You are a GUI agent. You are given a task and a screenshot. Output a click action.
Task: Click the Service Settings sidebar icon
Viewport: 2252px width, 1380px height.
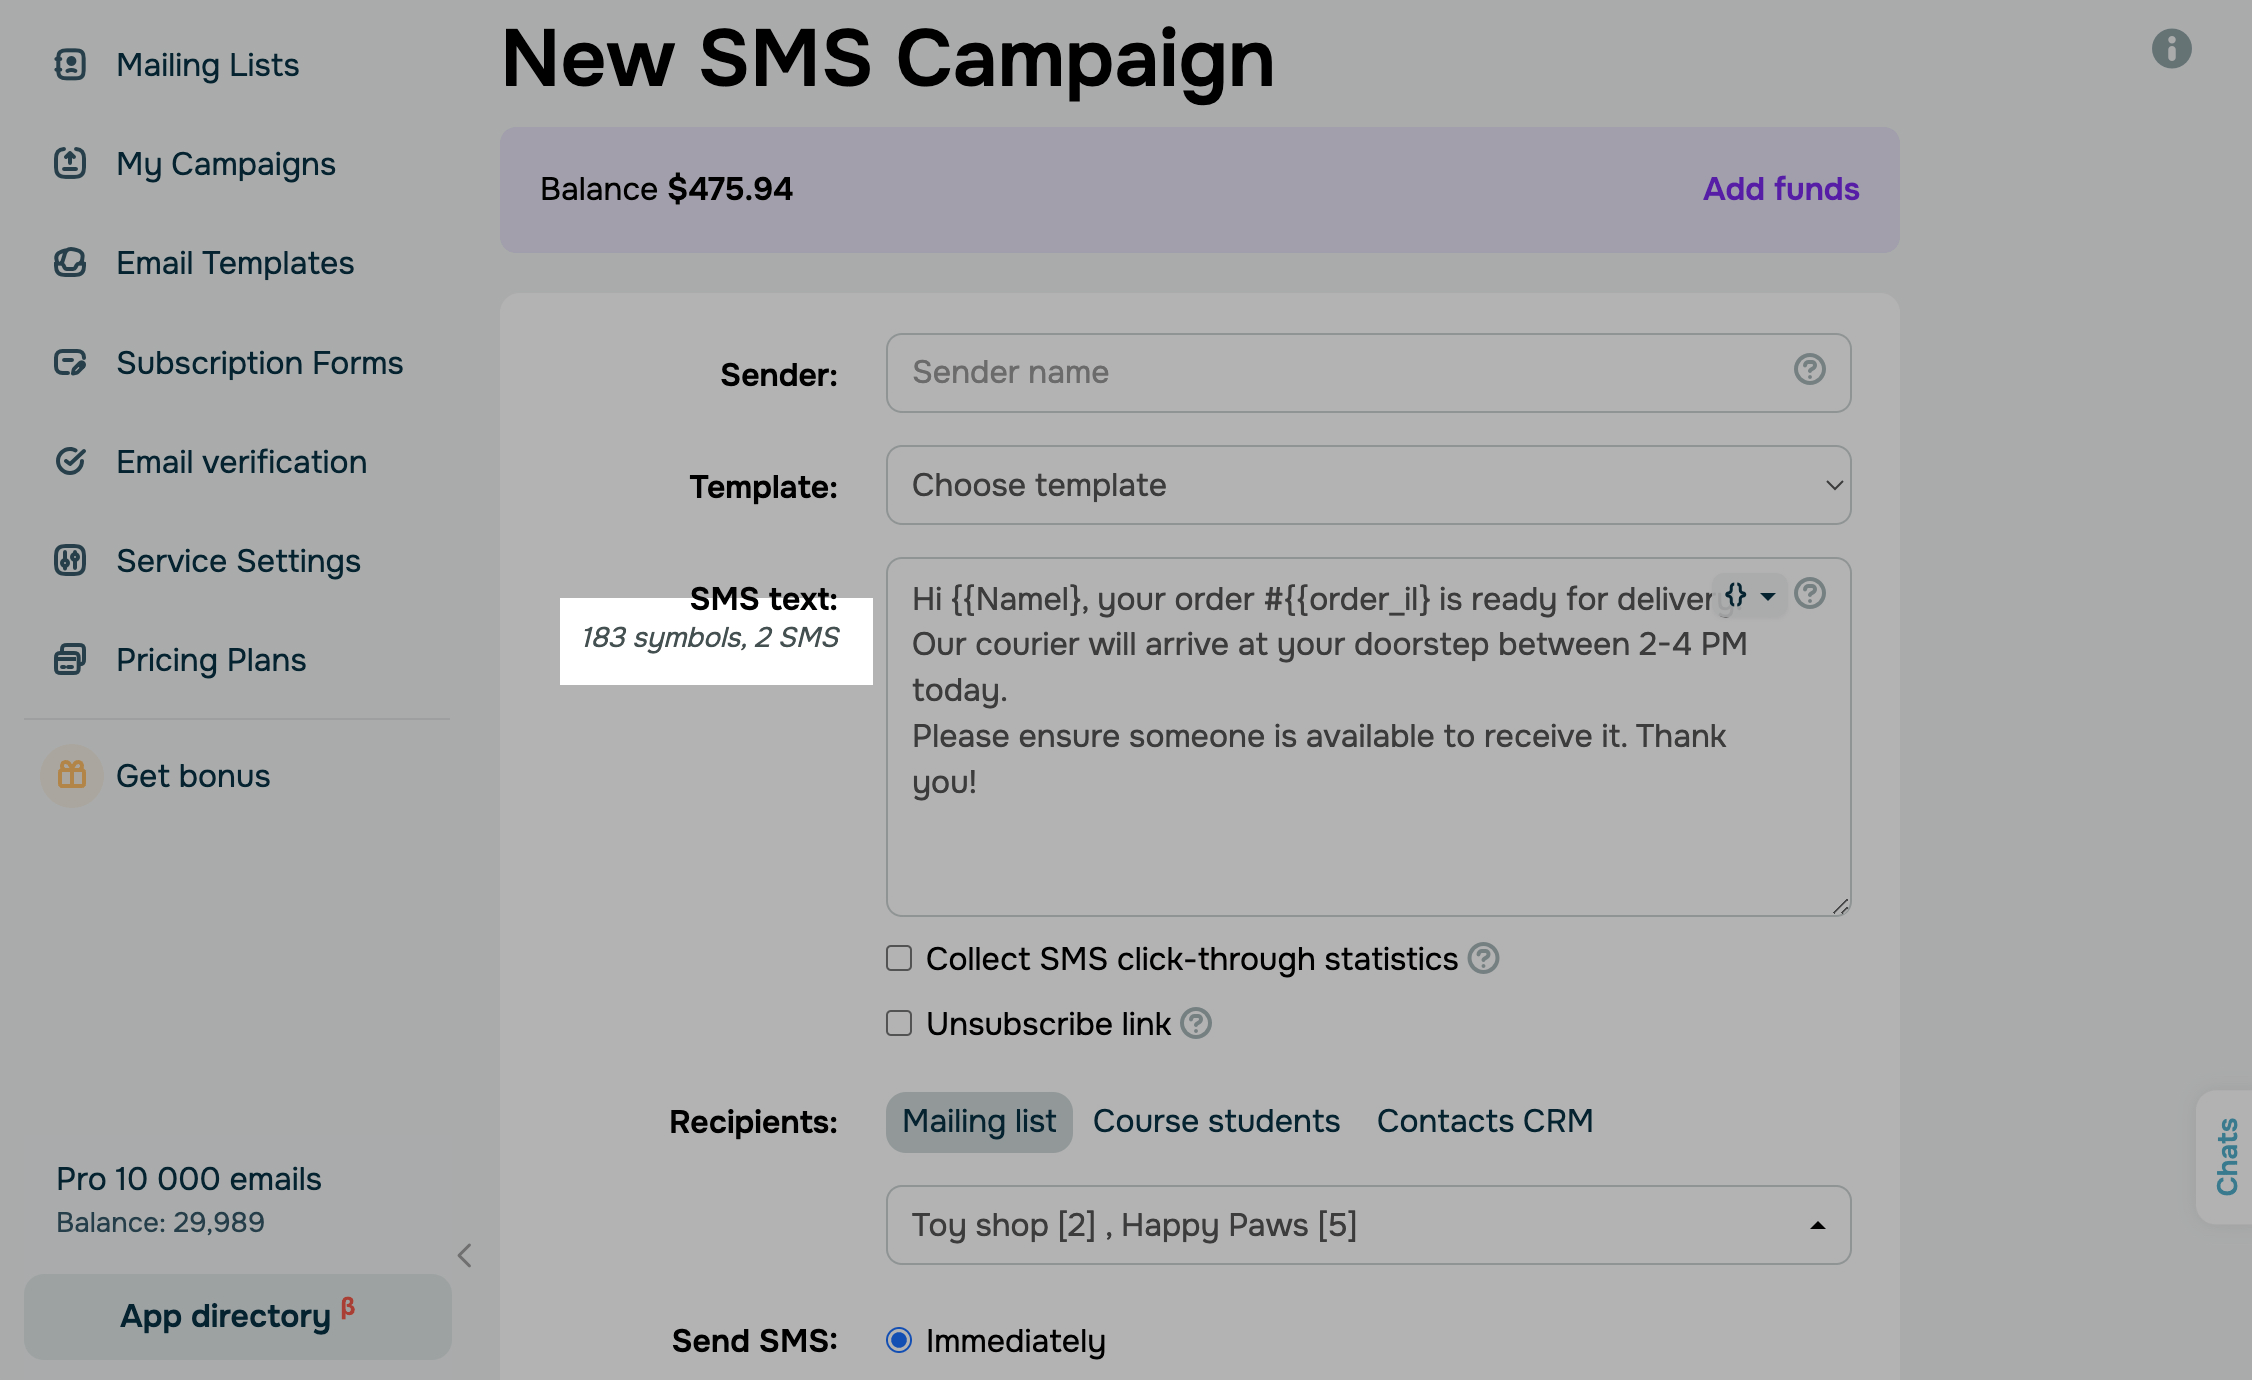70,560
